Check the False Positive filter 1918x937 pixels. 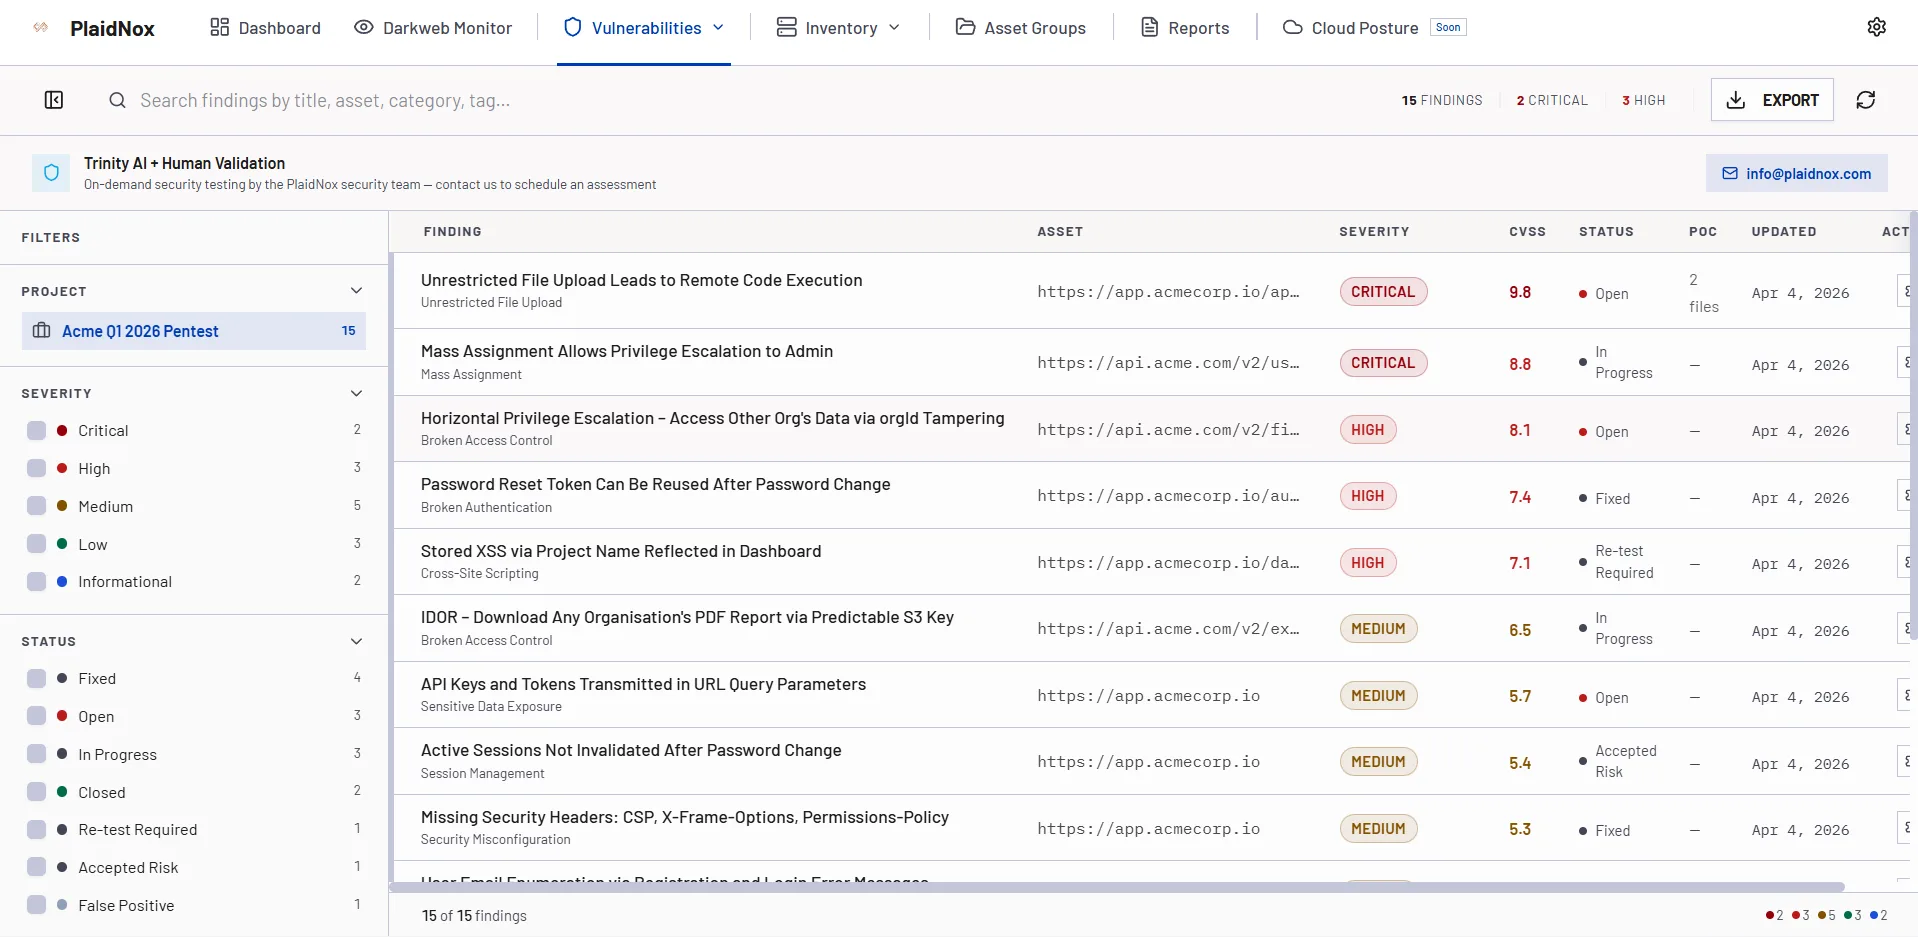(37, 905)
